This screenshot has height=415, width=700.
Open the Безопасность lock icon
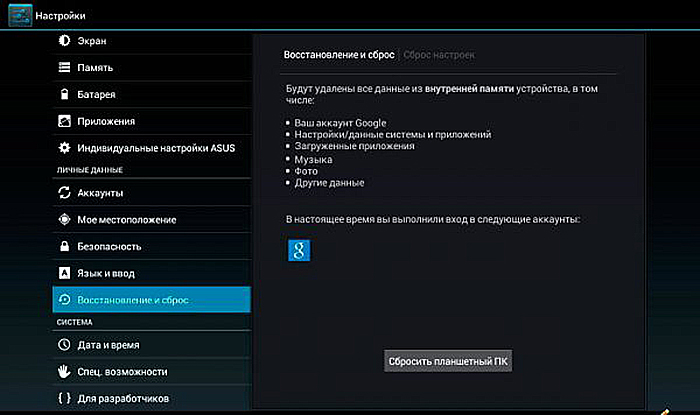tap(64, 246)
